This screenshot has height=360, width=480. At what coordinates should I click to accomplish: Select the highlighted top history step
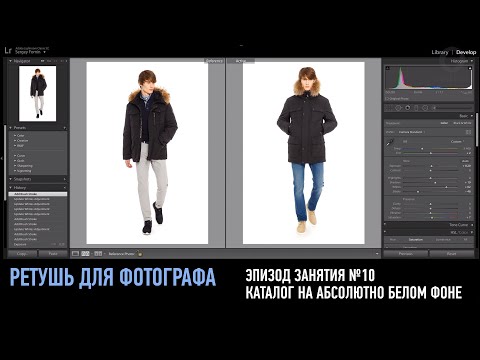point(38,194)
